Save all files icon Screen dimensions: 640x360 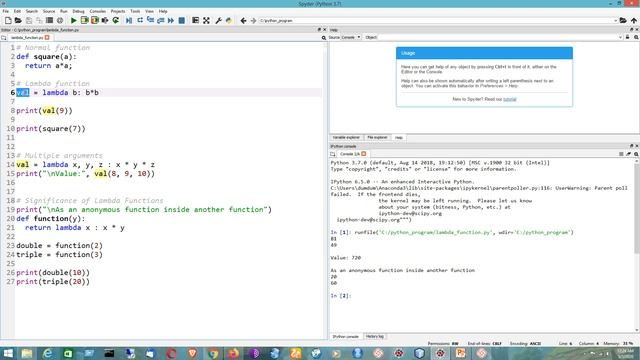coord(39,20)
